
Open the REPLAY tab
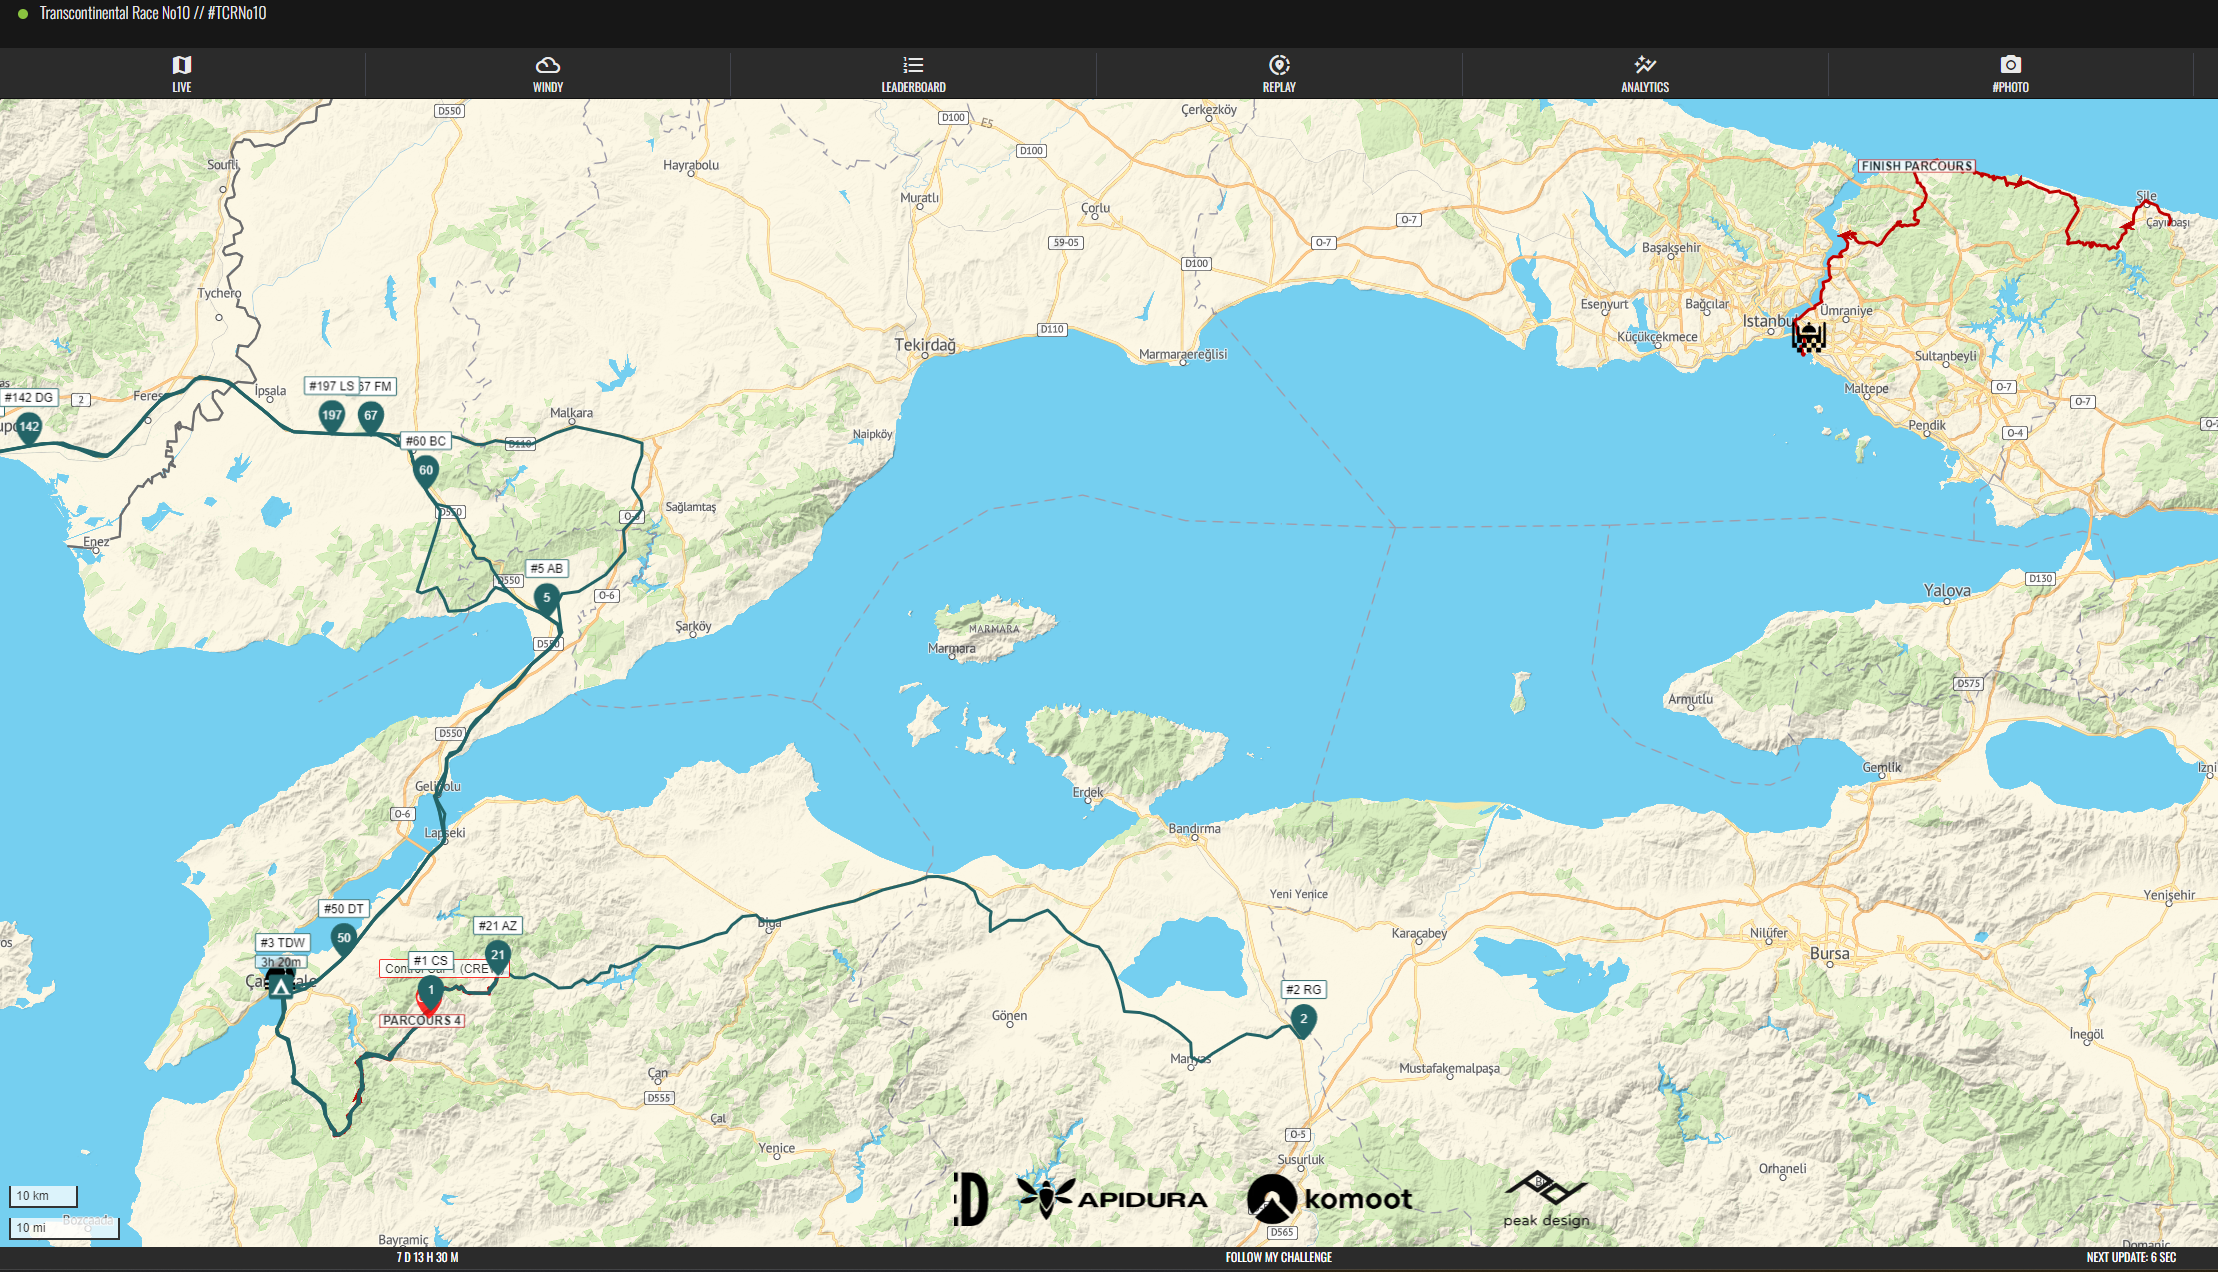1279,74
